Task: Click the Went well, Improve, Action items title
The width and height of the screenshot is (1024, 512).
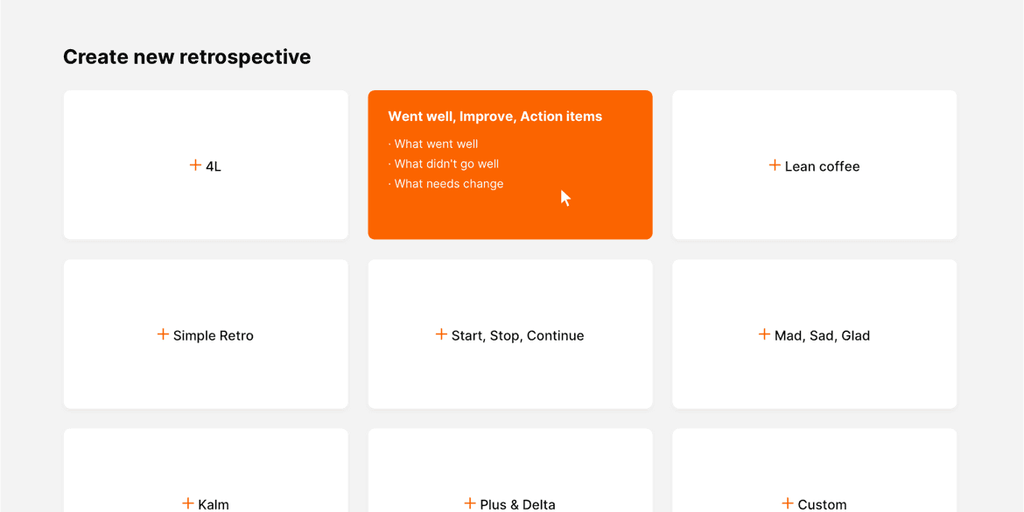Action: (495, 116)
